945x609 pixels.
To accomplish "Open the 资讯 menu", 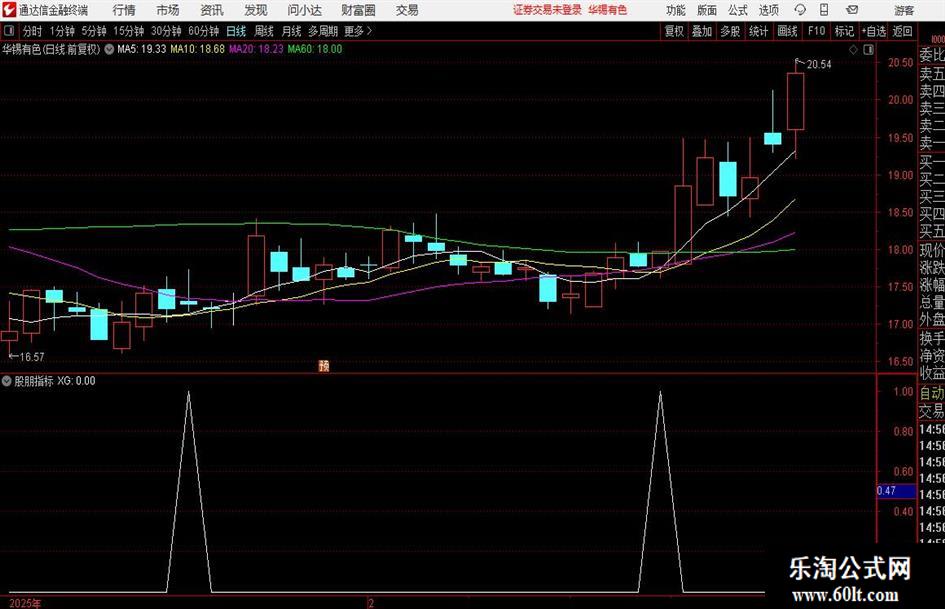I will [x=212, y=10].
